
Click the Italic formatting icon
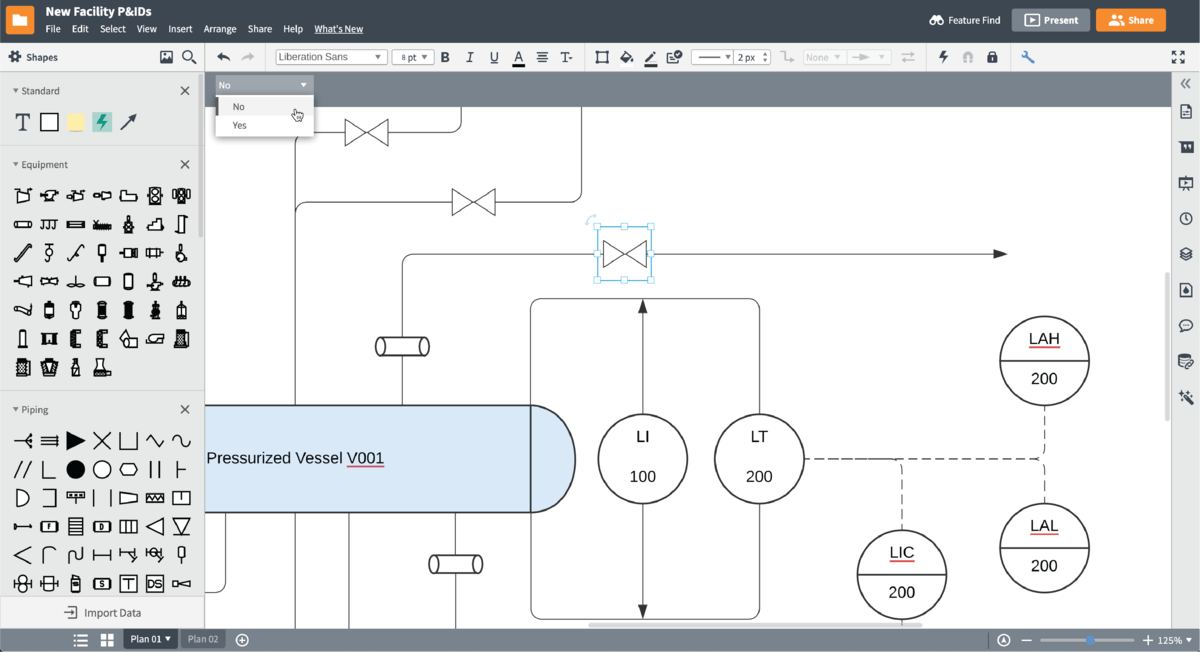click(470, 58)
